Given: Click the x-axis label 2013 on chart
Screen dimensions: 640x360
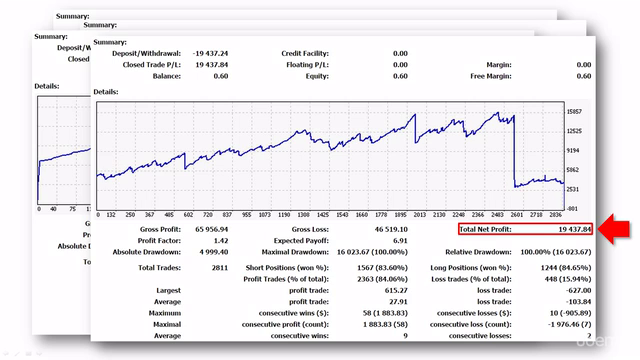Looking at the screenshot, I should tap(420, 215).
